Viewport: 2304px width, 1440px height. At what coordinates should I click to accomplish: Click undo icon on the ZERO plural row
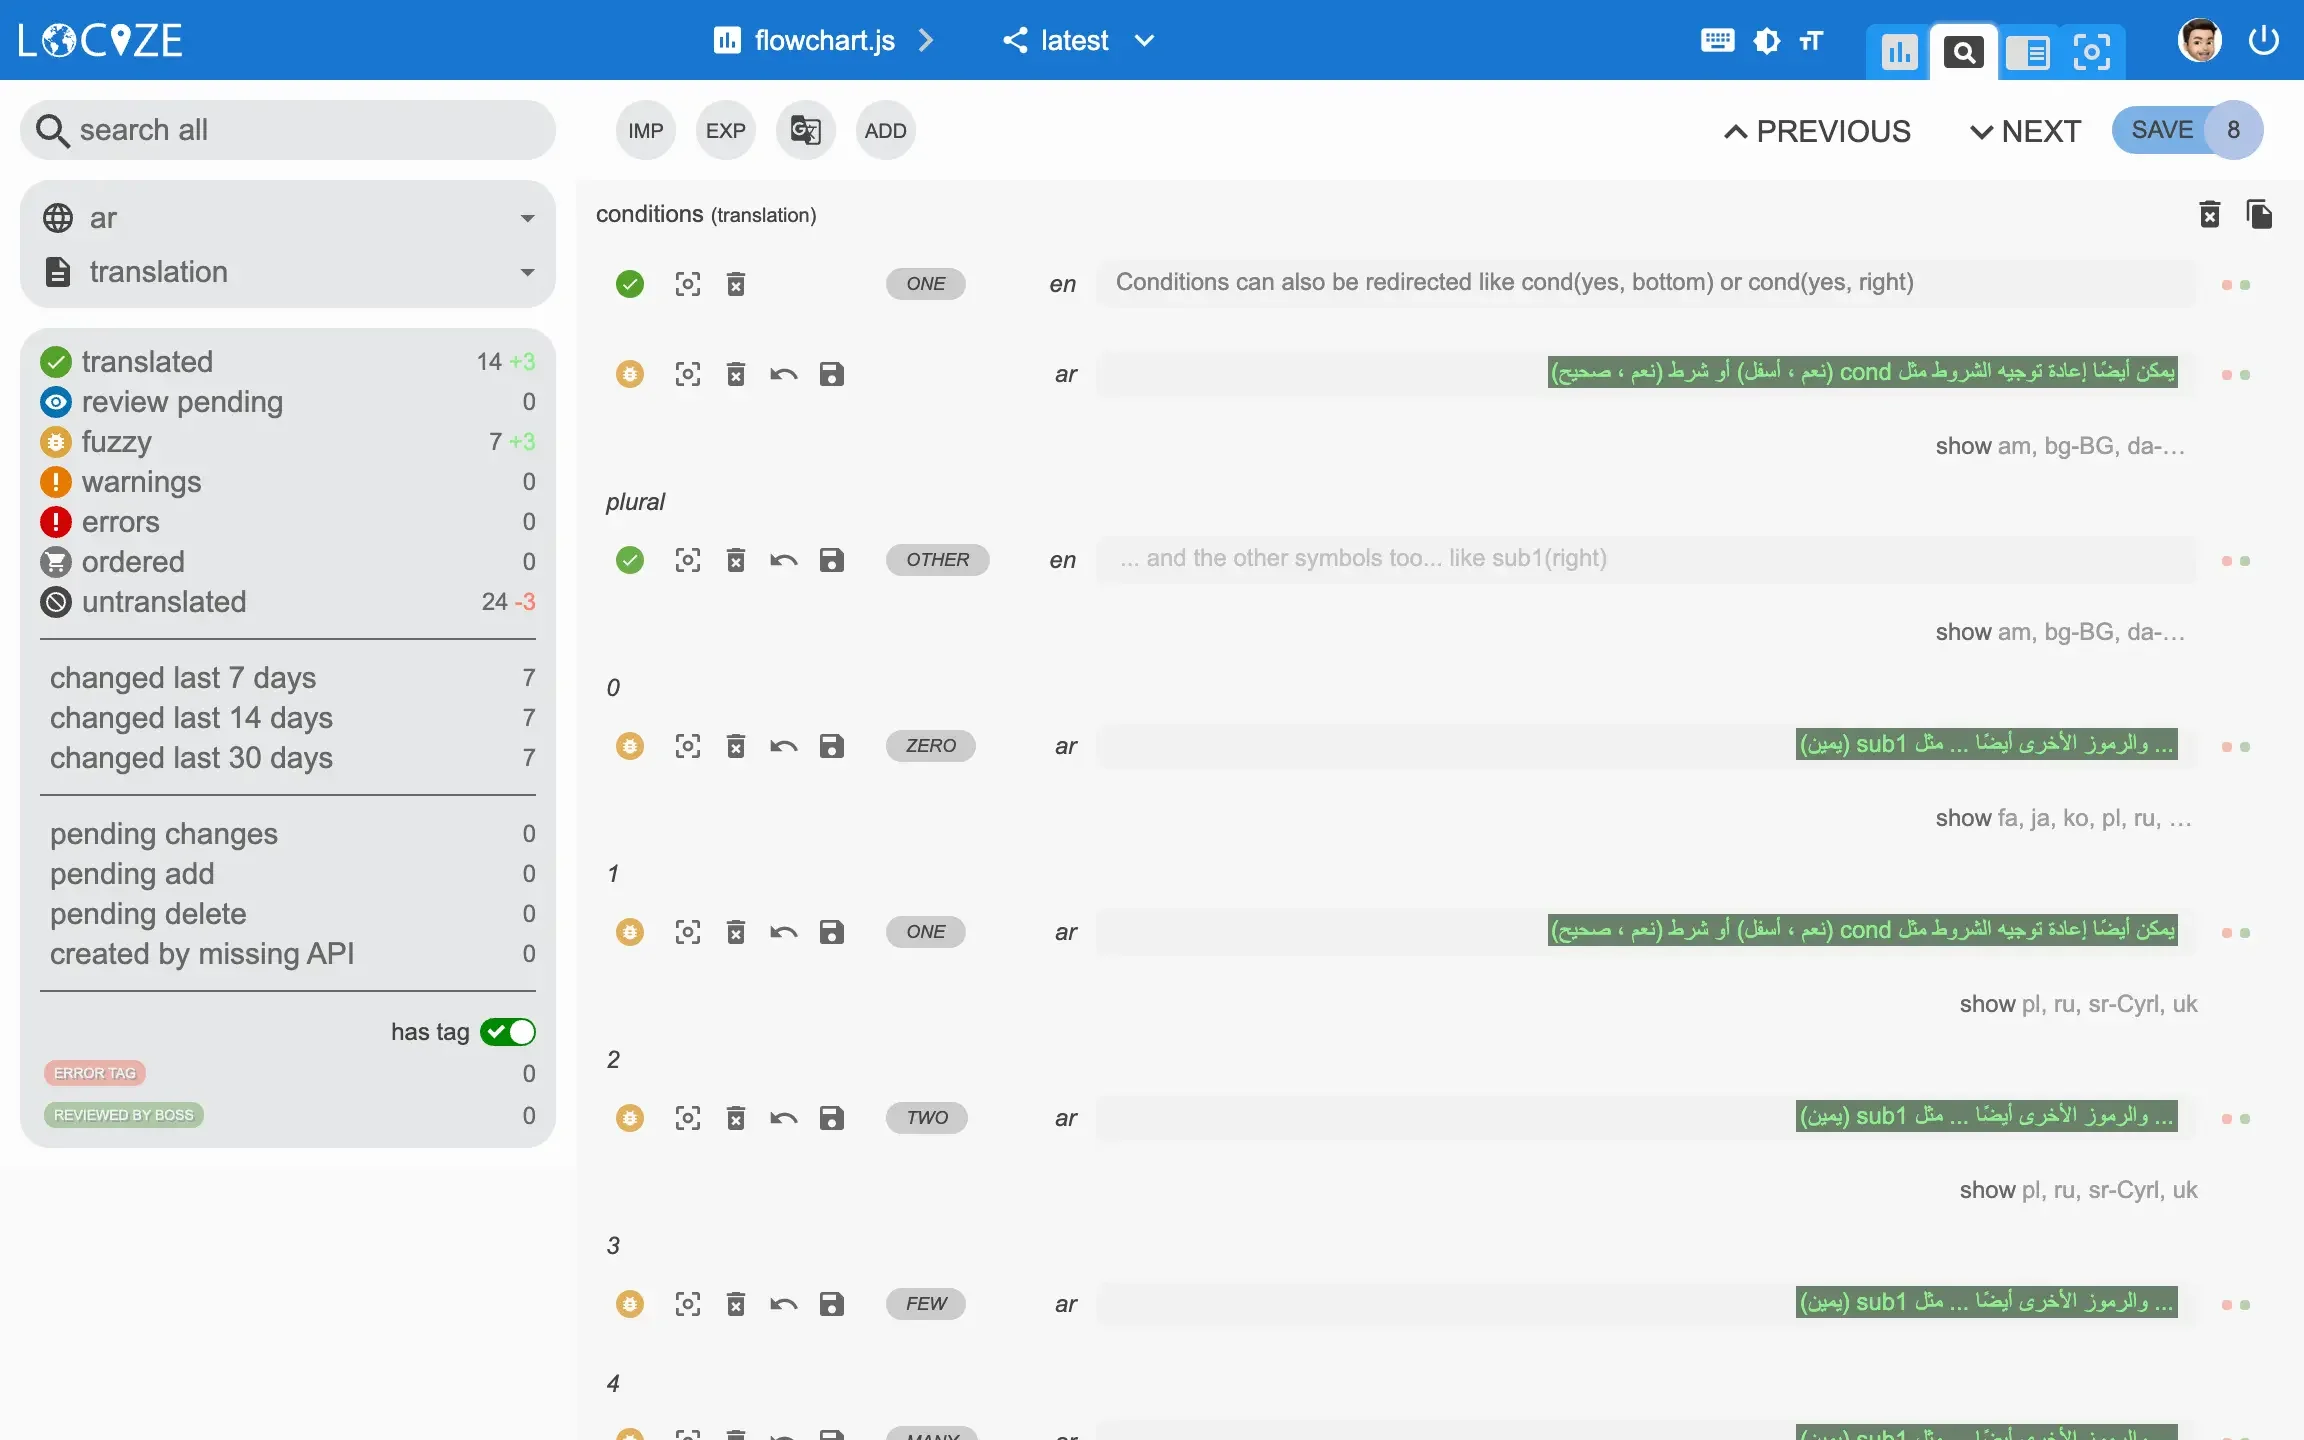(783, 746)
